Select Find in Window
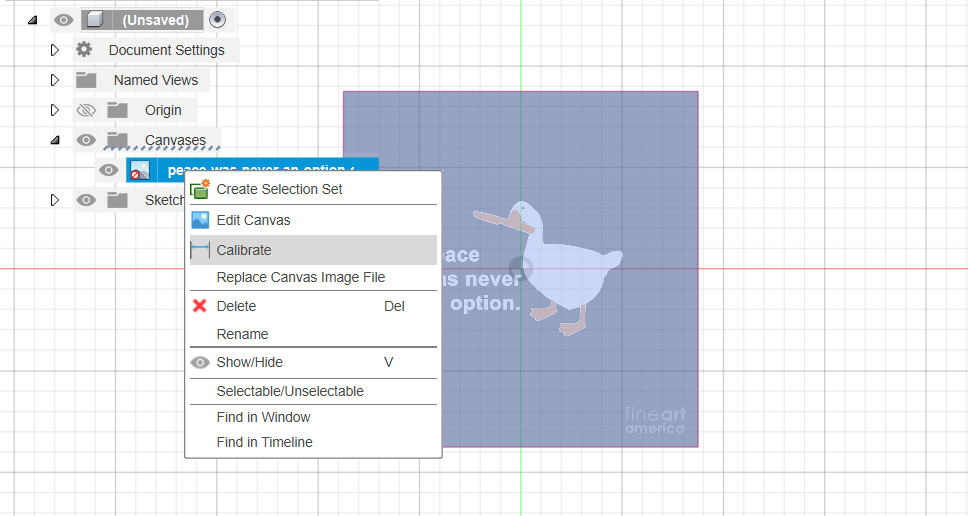 [x=314, y=417]
